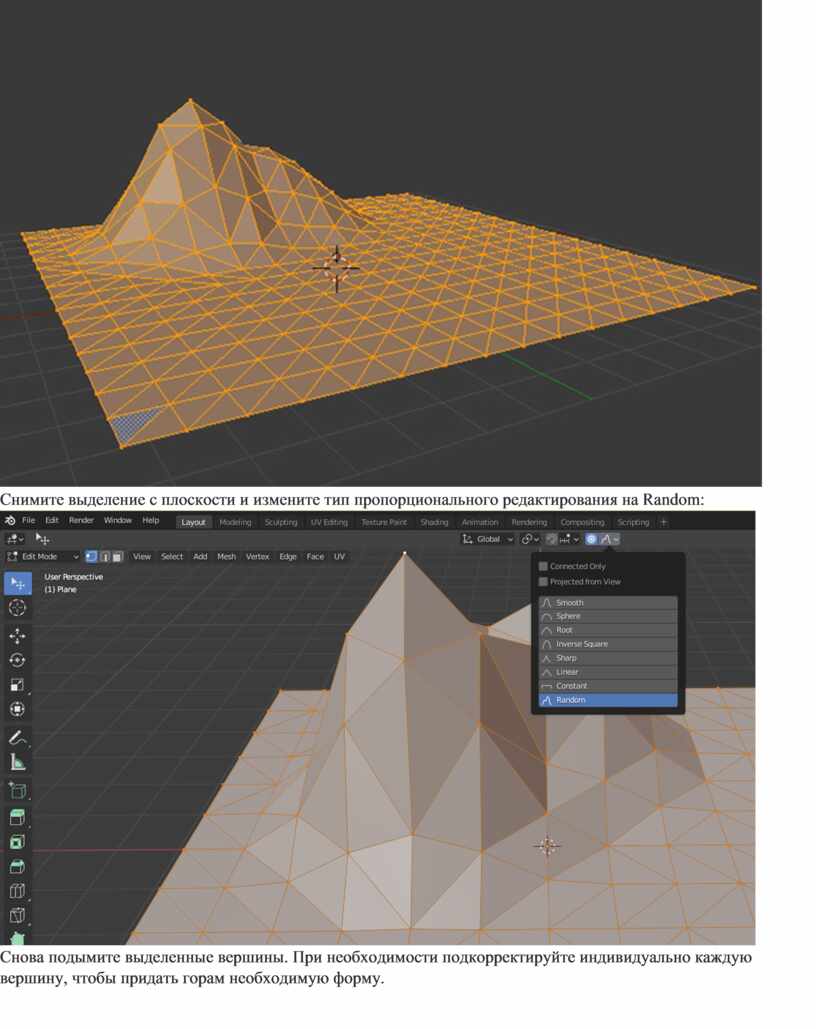Select the Add Cube tool
This screenshot has height=1029, width=816.
(18, 790)
